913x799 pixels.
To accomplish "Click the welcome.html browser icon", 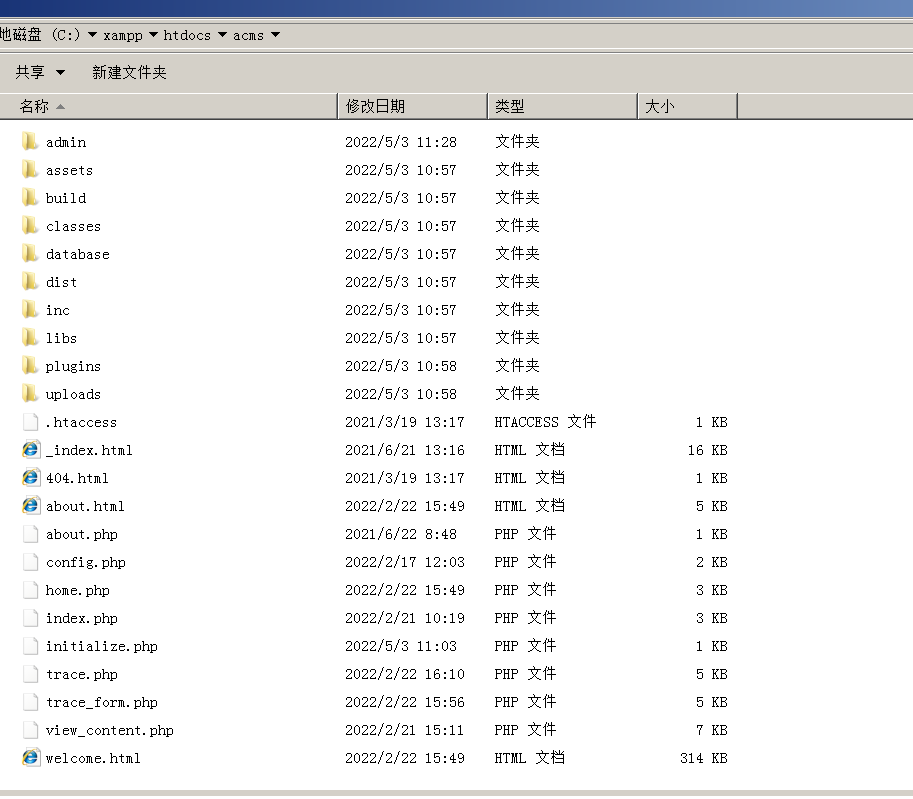I will click(31, 758).
